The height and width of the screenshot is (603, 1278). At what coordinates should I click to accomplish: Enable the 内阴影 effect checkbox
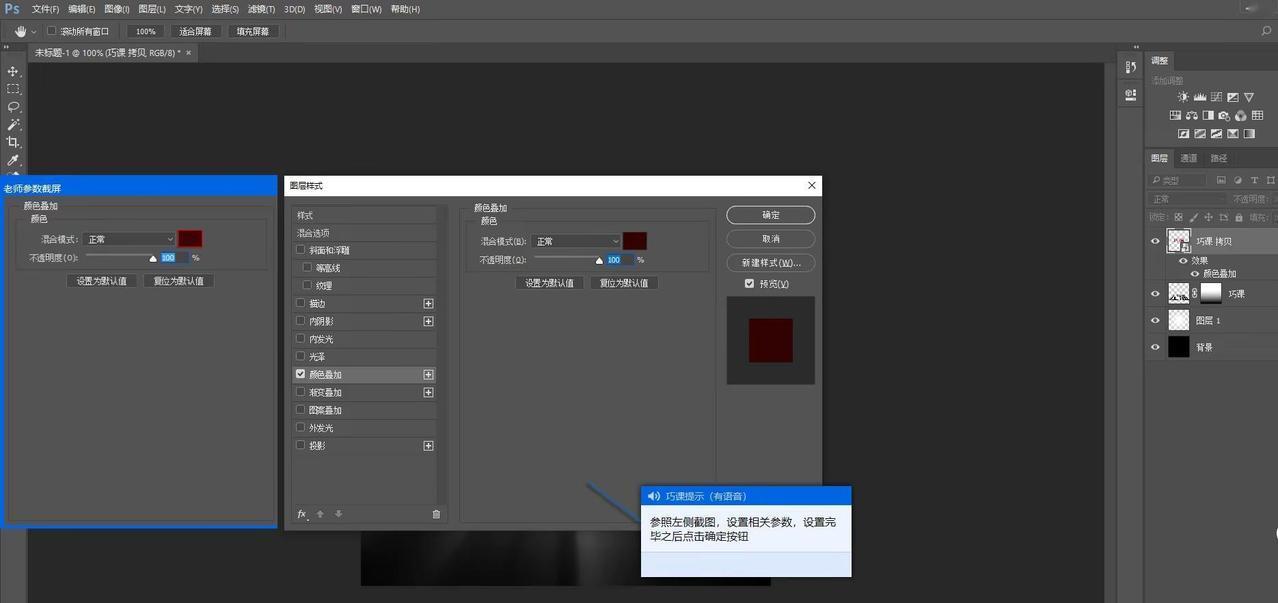(301, 321)
